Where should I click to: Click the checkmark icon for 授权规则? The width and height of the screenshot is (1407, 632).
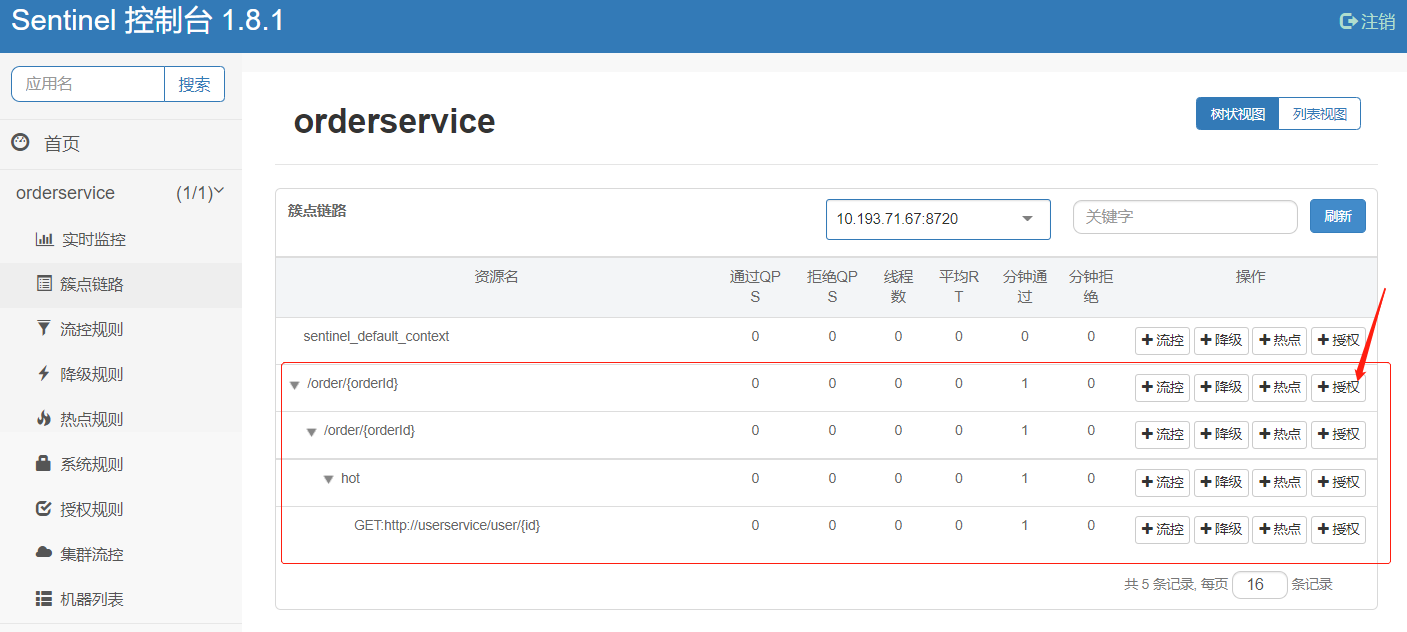43,508
